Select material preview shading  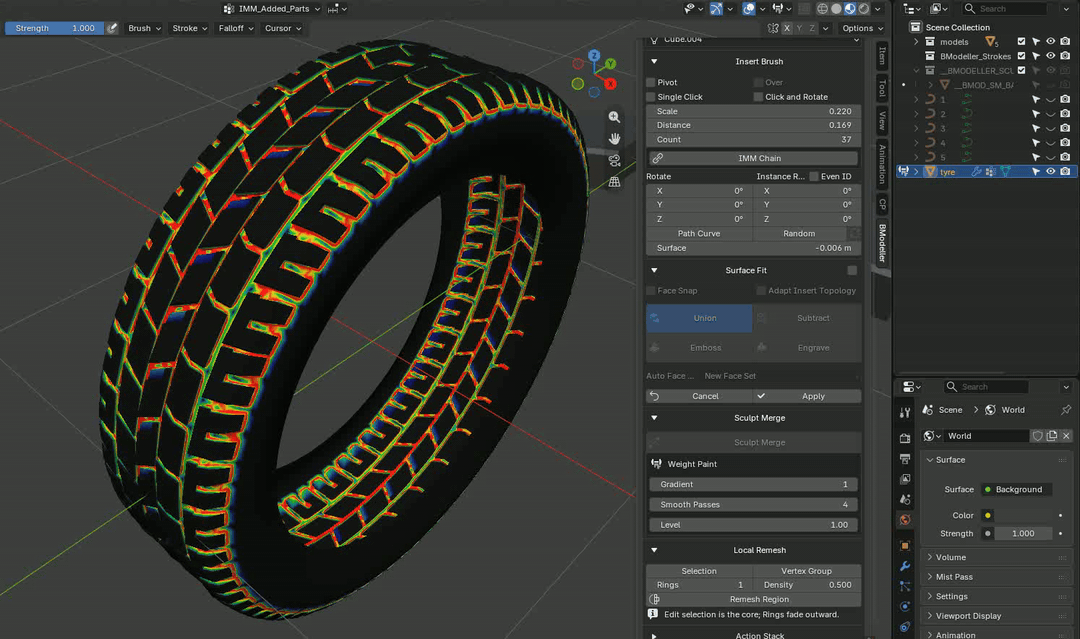click(850, 9)
